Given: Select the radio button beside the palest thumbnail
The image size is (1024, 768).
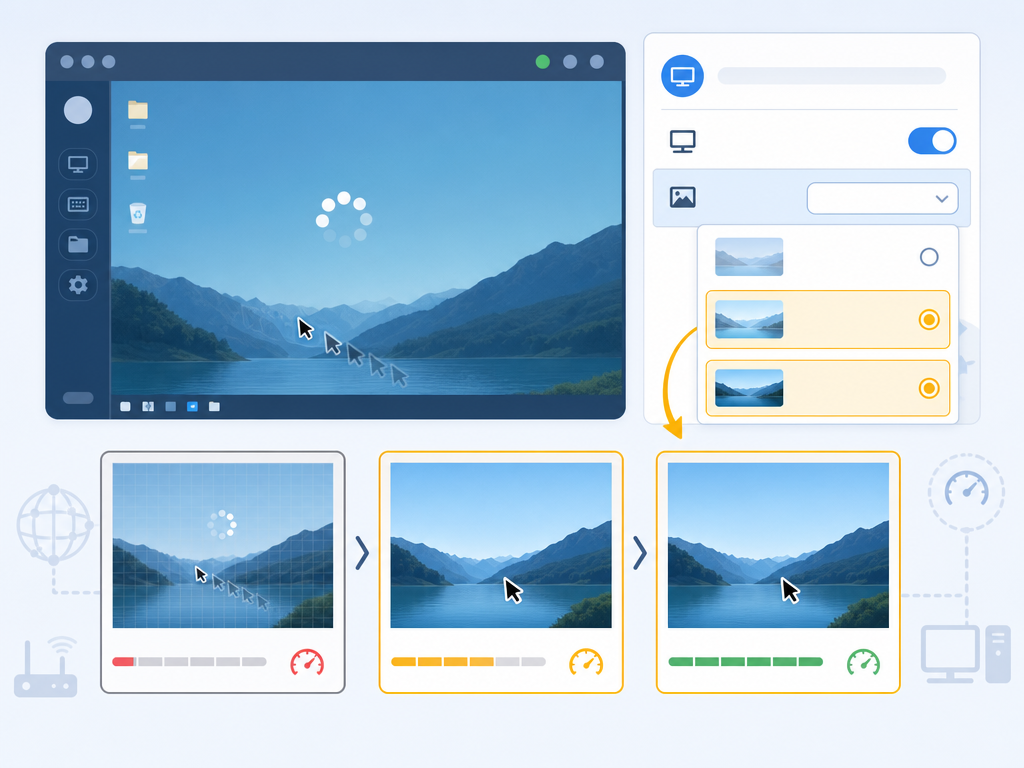Looking at the screenshot, I should [x=929, y=257].
